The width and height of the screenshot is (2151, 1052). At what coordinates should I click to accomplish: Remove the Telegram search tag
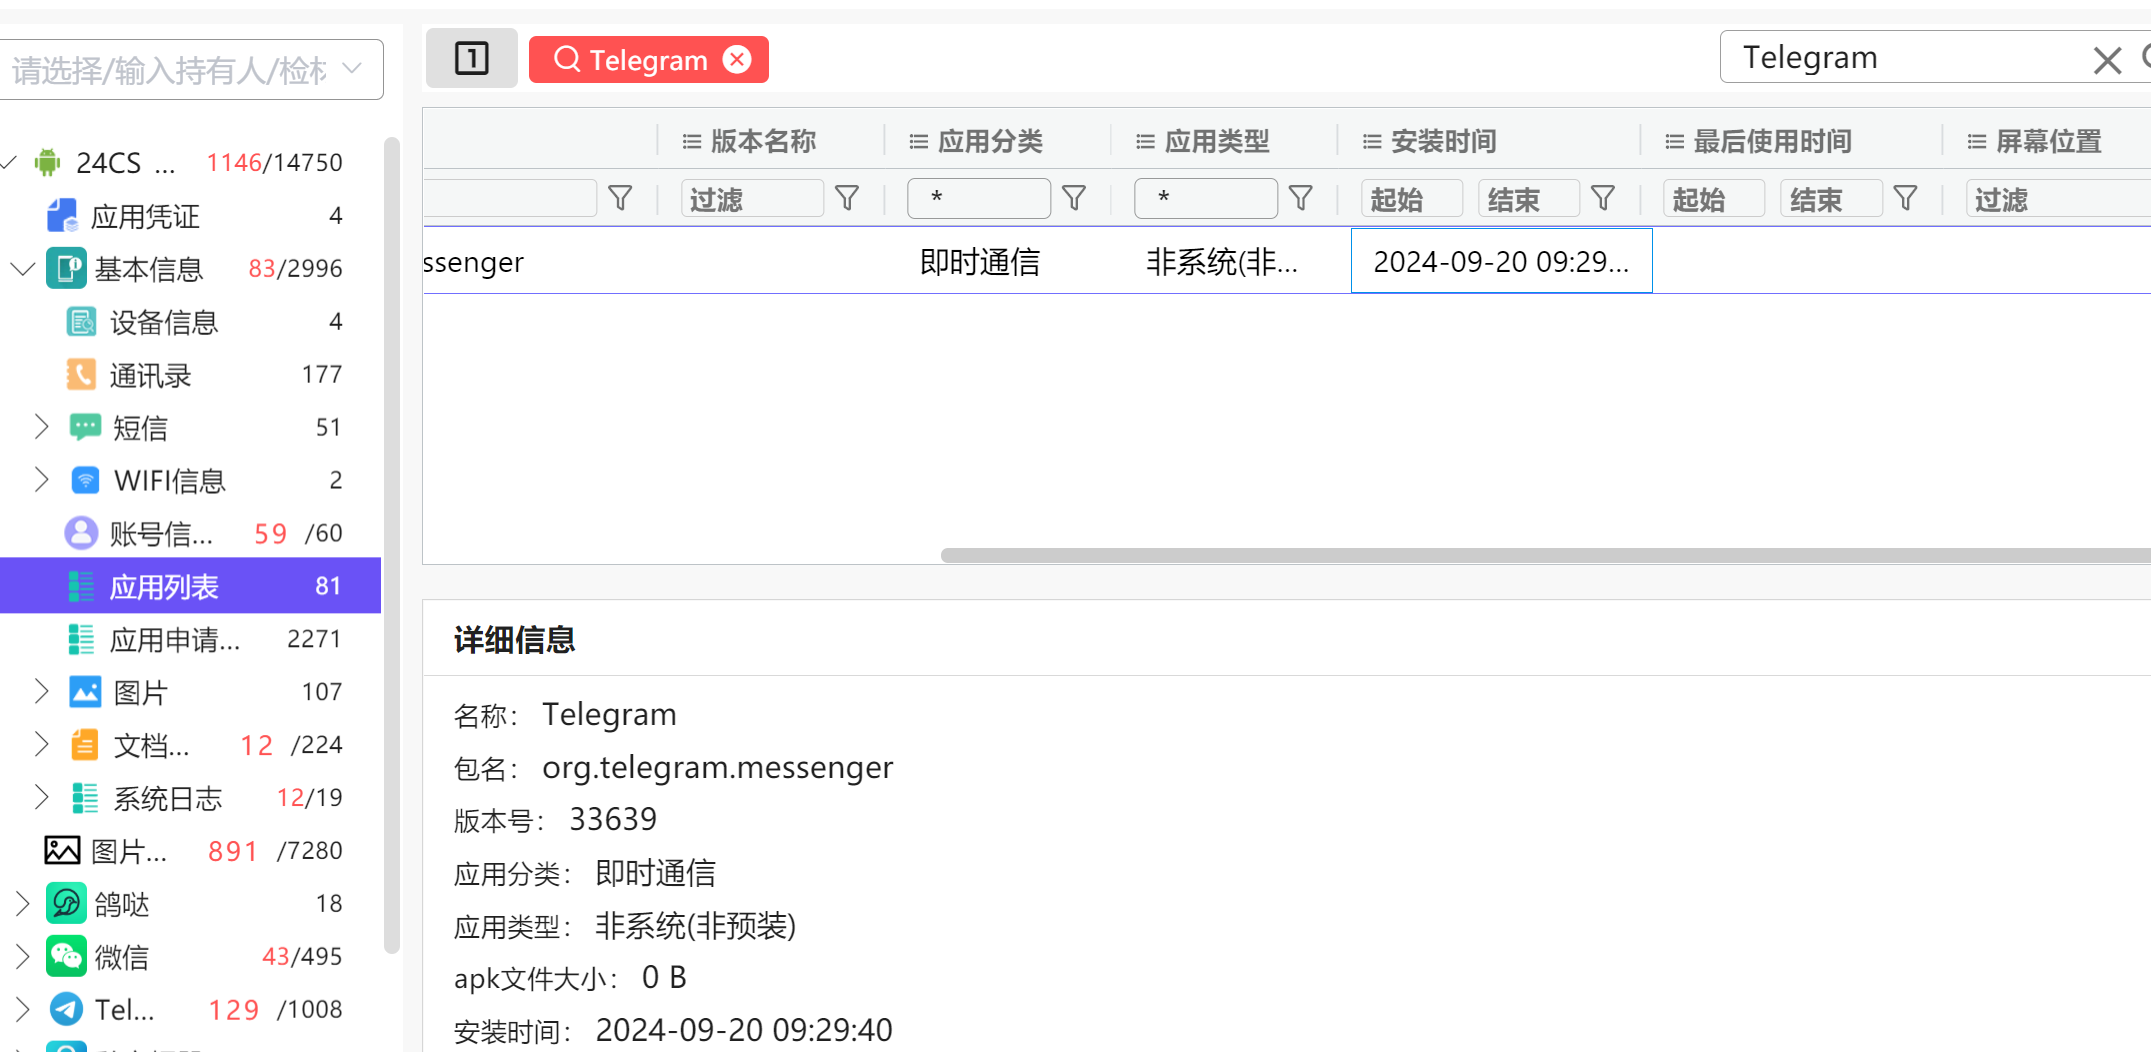pyautogui.click(x=737, y=60)
